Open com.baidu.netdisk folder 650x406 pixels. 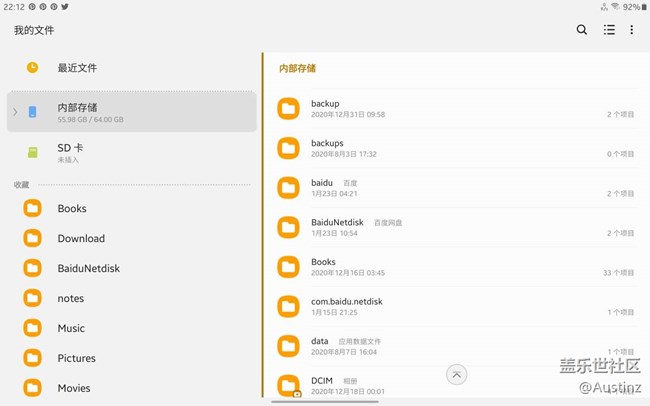[346, 306]
